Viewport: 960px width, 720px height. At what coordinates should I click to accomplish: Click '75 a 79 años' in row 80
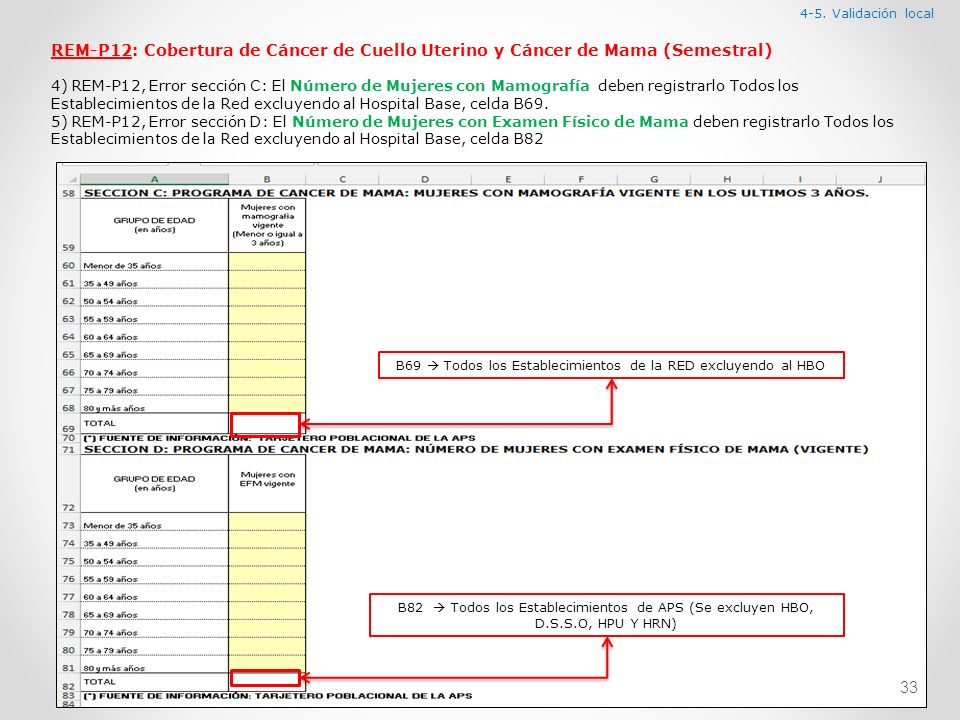[x=110, y=650]
